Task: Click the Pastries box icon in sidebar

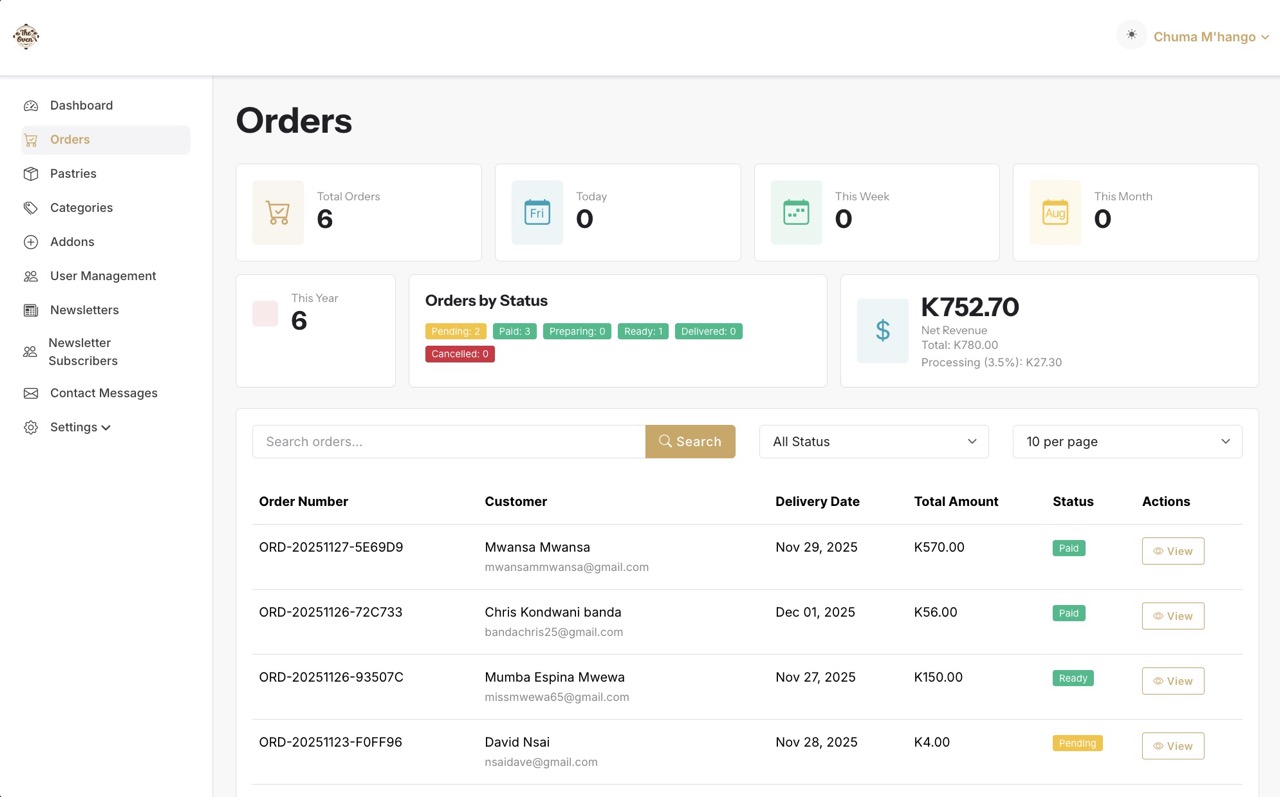Action: click(x=31, y=174)
